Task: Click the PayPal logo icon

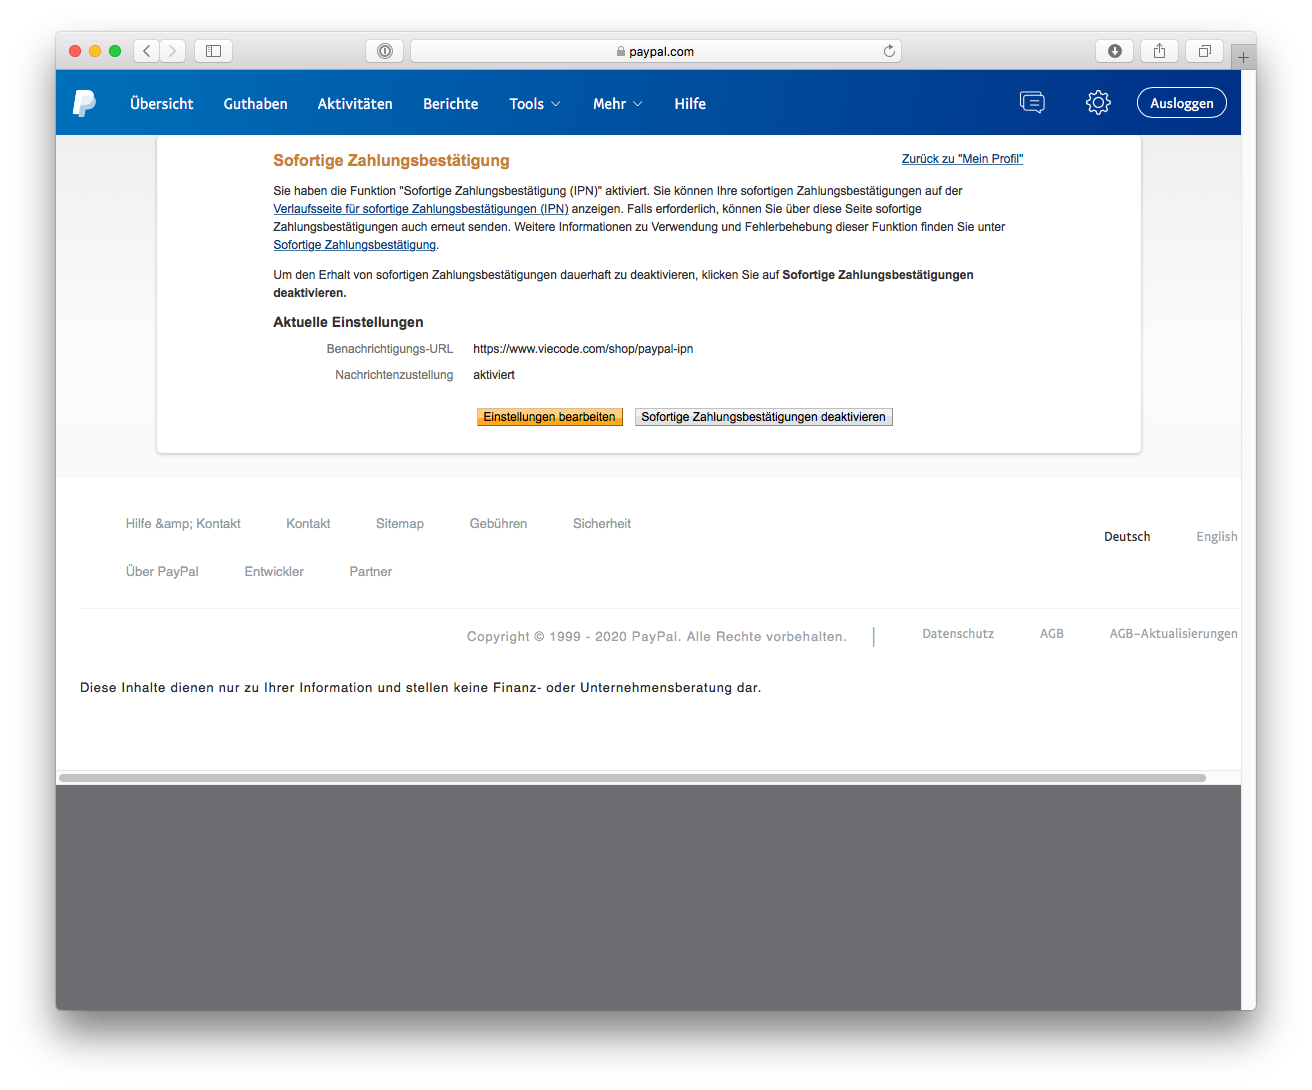Action: (x=84, y=103)
